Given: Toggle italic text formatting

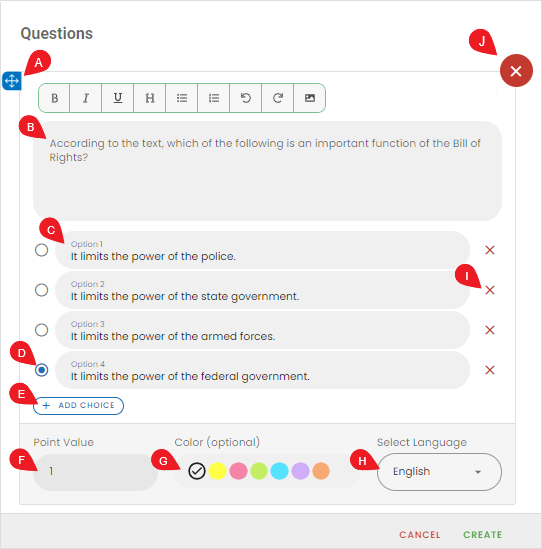Looking at the screenshot, I should pyautogui.click(x=86, y=98).
